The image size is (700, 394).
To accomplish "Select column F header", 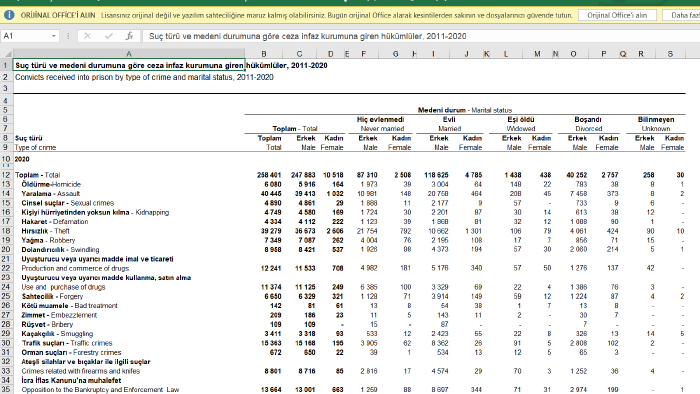I will pyautogui.click(x=364, y=54).
